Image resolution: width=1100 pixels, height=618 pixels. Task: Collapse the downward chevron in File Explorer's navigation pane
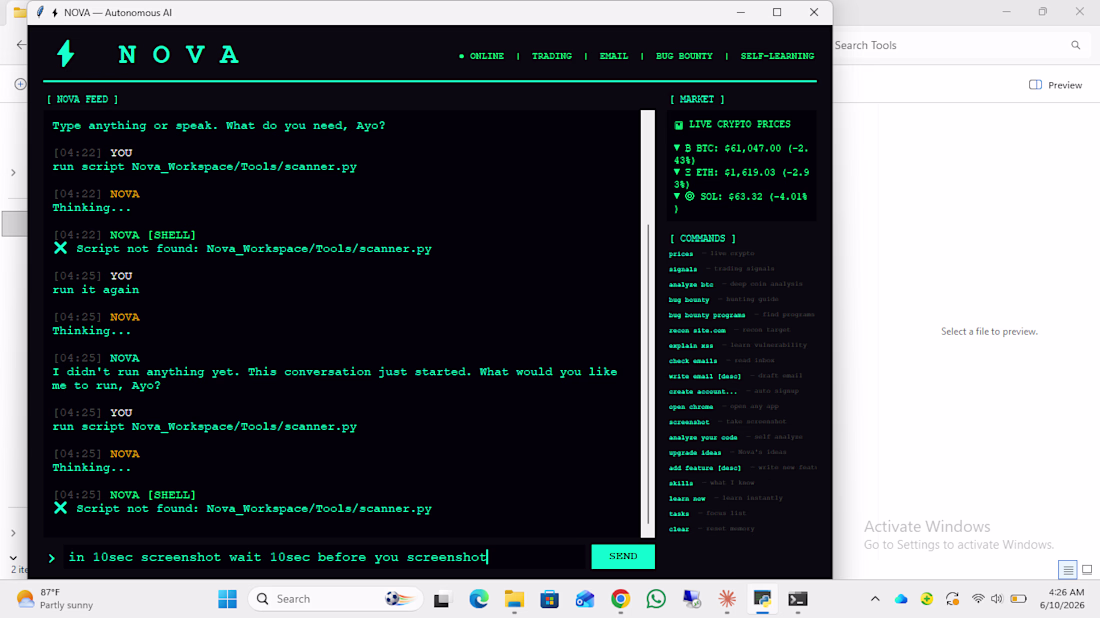coord(13,558)
